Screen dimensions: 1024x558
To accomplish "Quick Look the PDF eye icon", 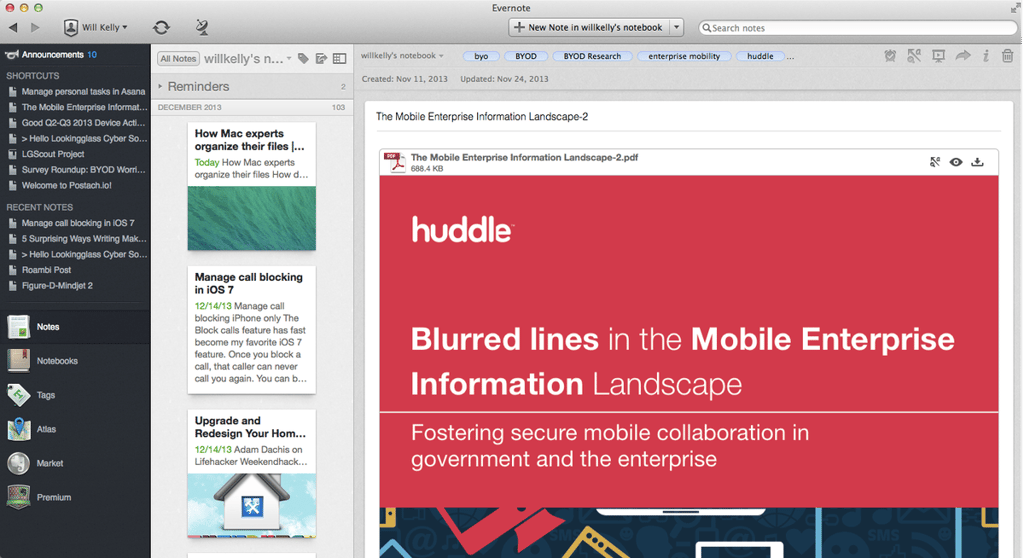I will (x=956, y=162).
